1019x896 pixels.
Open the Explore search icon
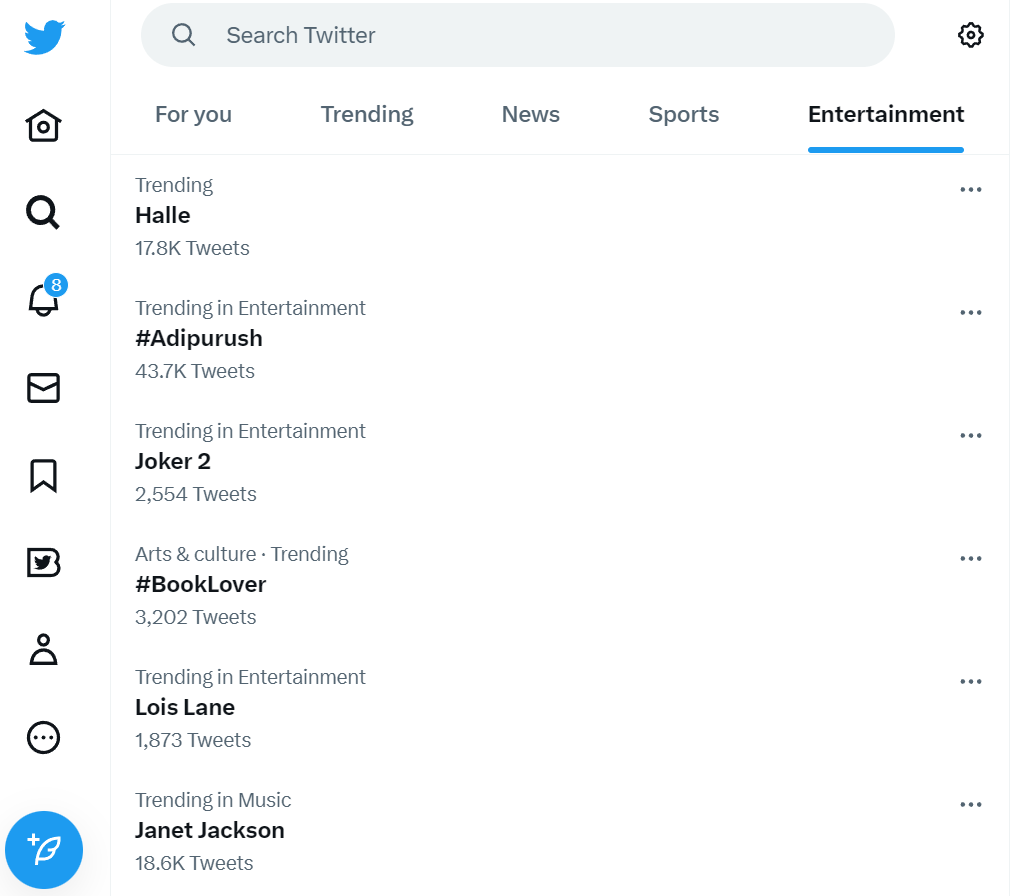pyautogui.click(x=43, y=212)
